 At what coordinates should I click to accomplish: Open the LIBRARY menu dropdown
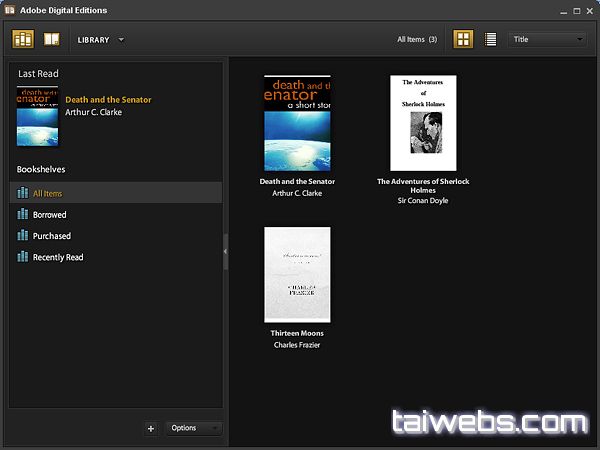(x=100, y=40)
